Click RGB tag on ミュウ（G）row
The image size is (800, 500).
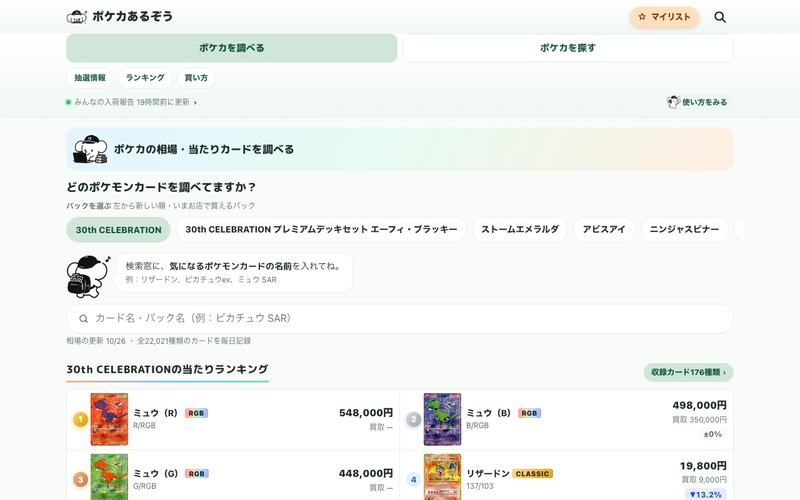coord(196,473)
